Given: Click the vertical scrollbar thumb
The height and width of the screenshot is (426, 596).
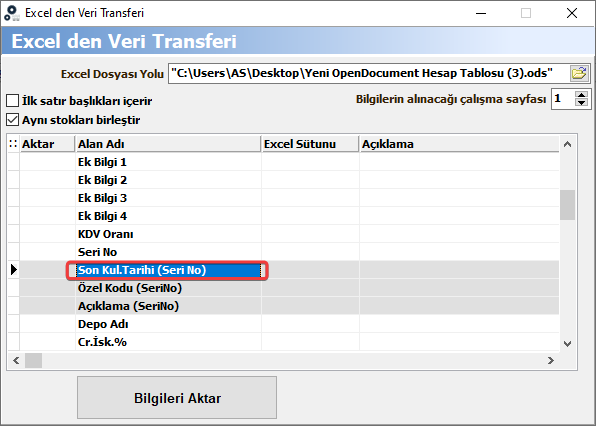Looking at the screenshot, I should click(567, 205).
